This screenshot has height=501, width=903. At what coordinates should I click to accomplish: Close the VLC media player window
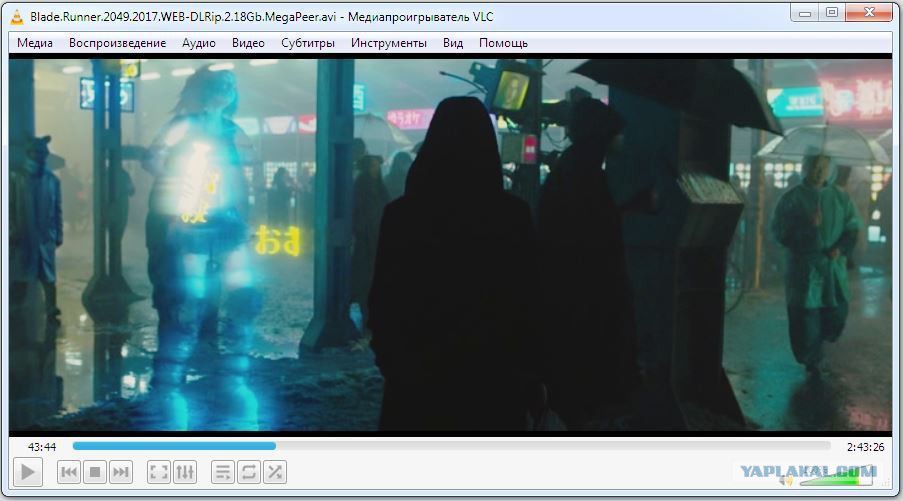[870, 13]
